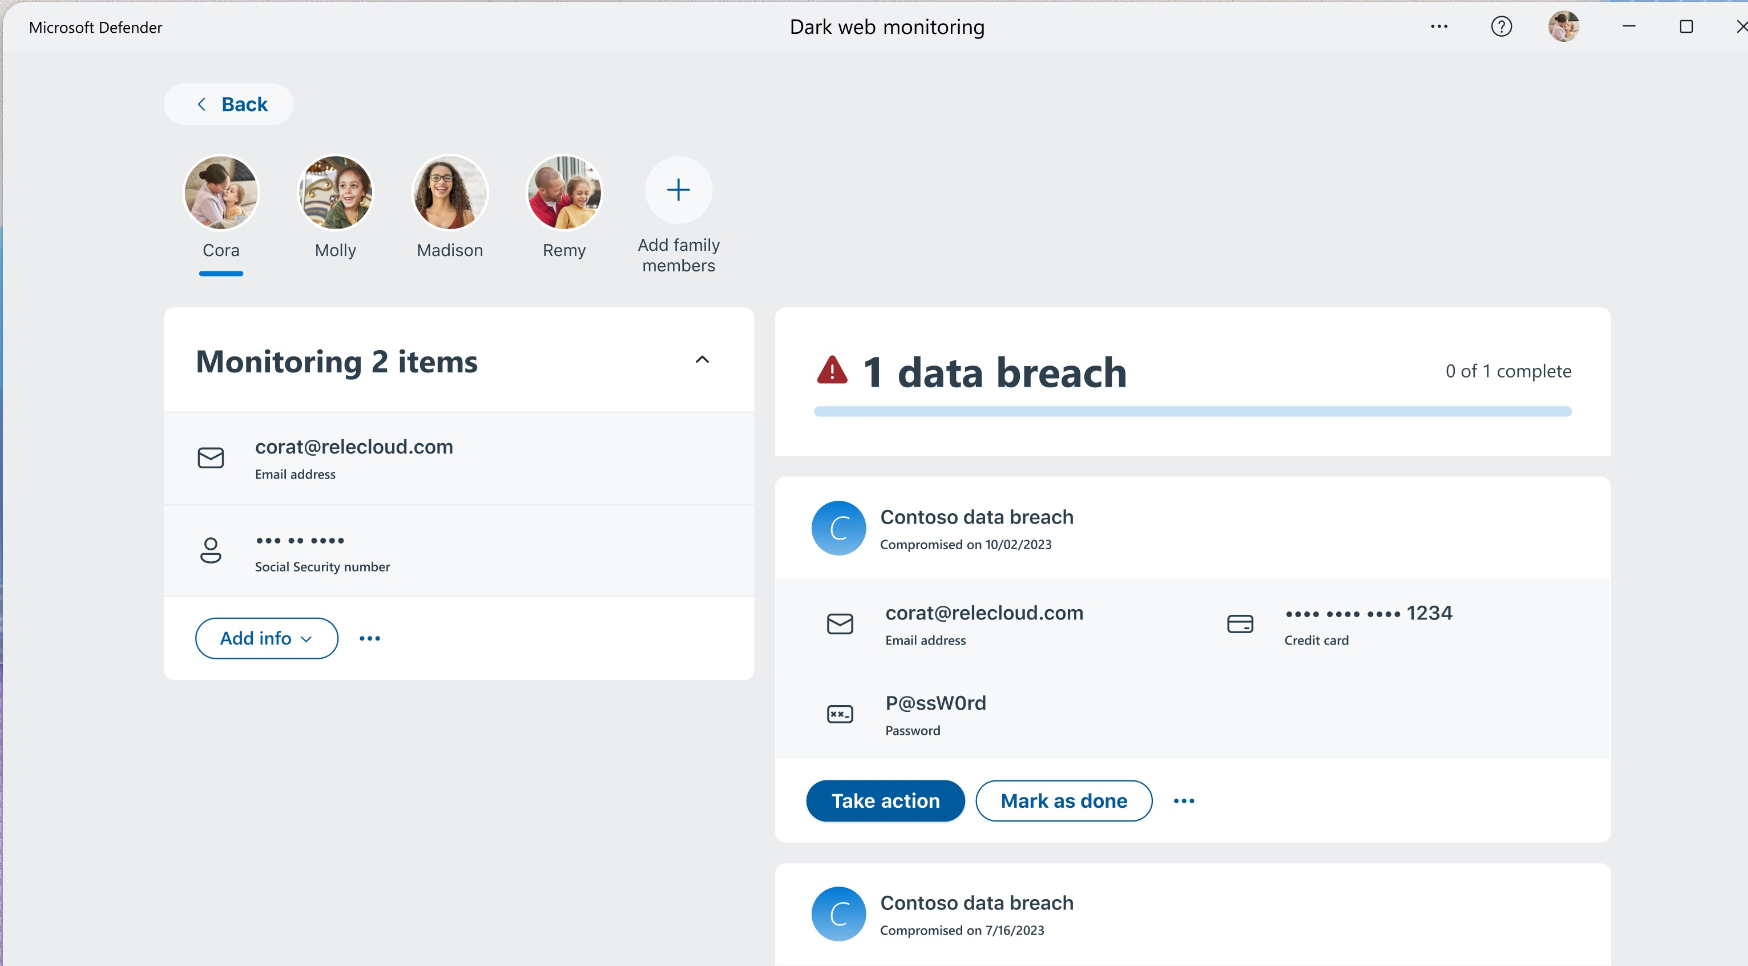Screen dimensions: 1748x966
Task: Click the 1 data breach heading
Action: 995,372
